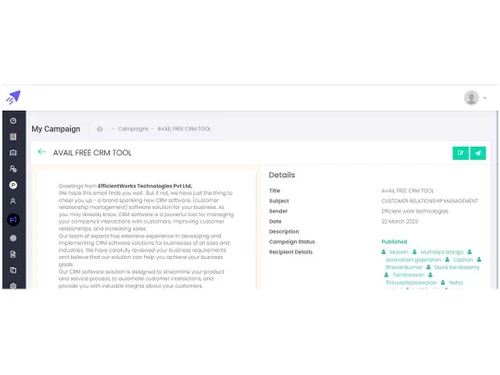Open recipient Durai kandasamy
Image resolution: width=500 pixels, height=375 pixels.
tap(457, 267)
